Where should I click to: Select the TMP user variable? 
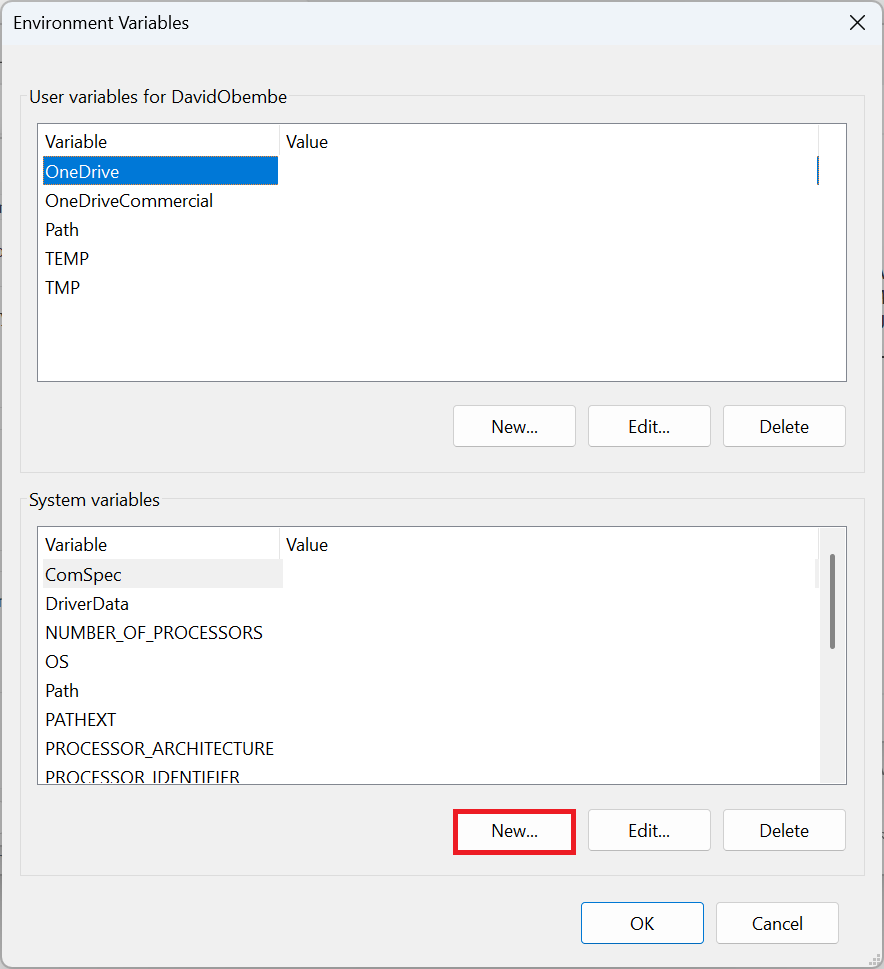62,288
